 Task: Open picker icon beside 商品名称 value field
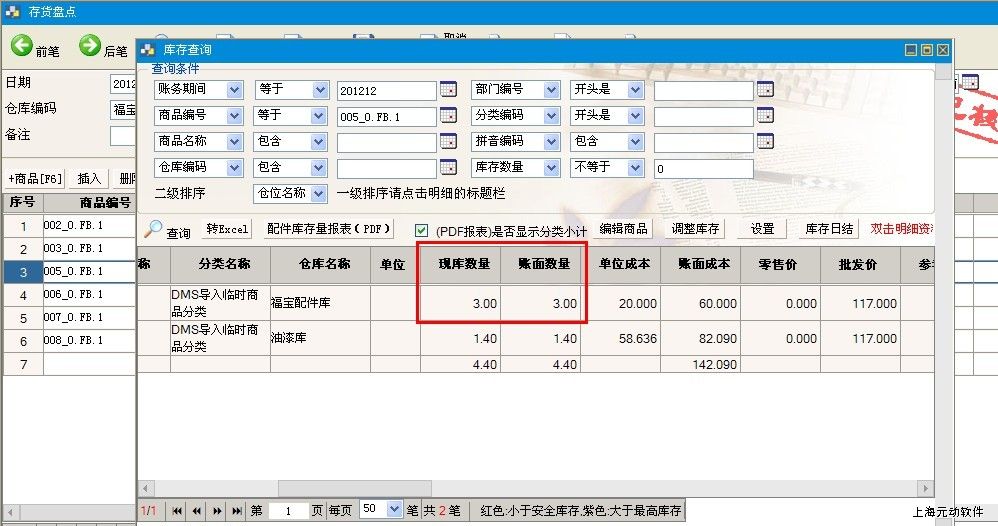tap(448, 141)
